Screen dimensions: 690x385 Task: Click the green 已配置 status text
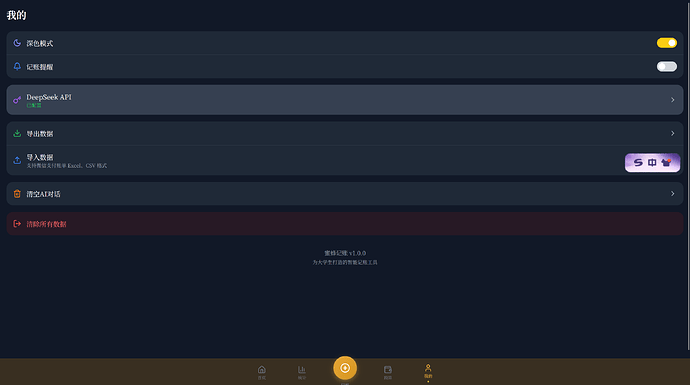click(34, 106)
